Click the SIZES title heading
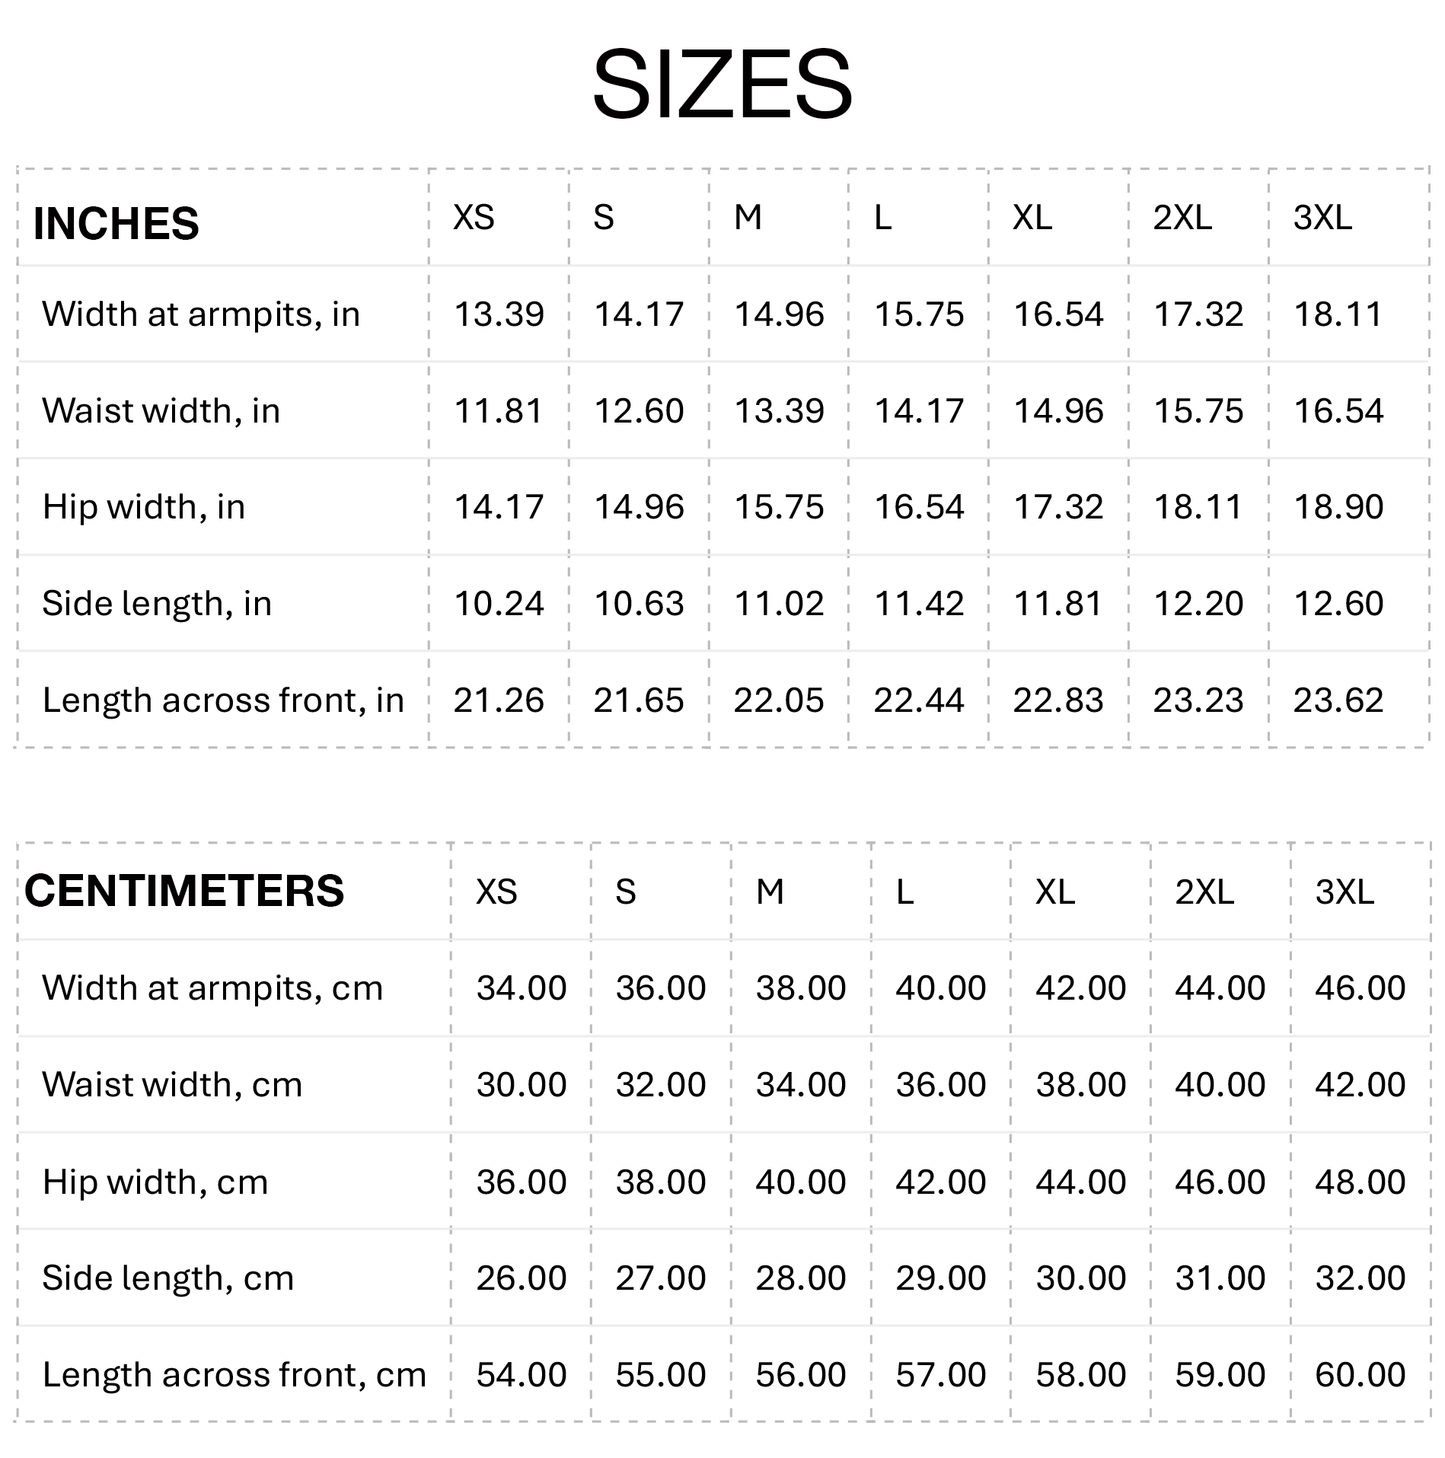This screenshot has width=1445, height=1458. [x=722, y=84]
